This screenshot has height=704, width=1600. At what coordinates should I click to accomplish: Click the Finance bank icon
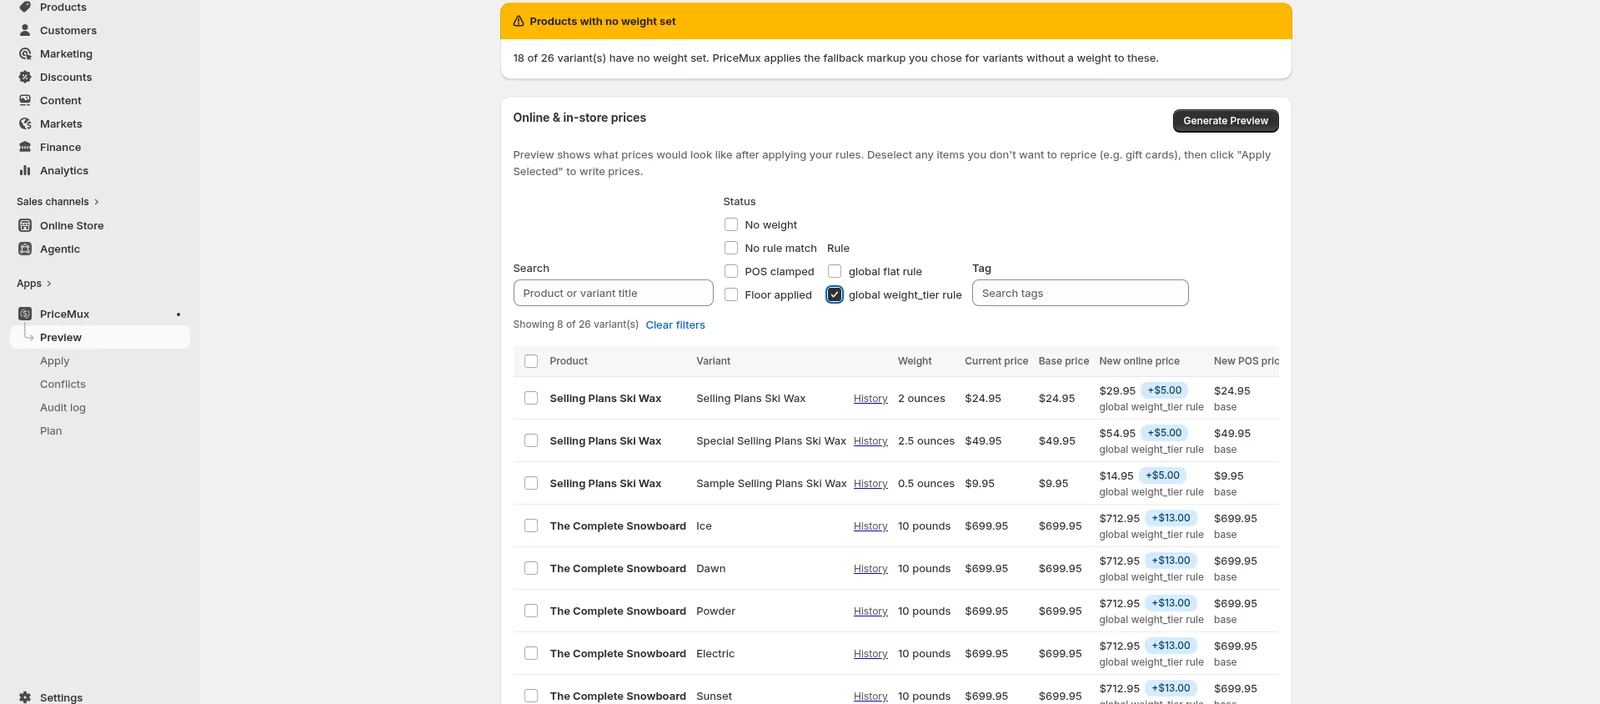(x=25, y=147)
